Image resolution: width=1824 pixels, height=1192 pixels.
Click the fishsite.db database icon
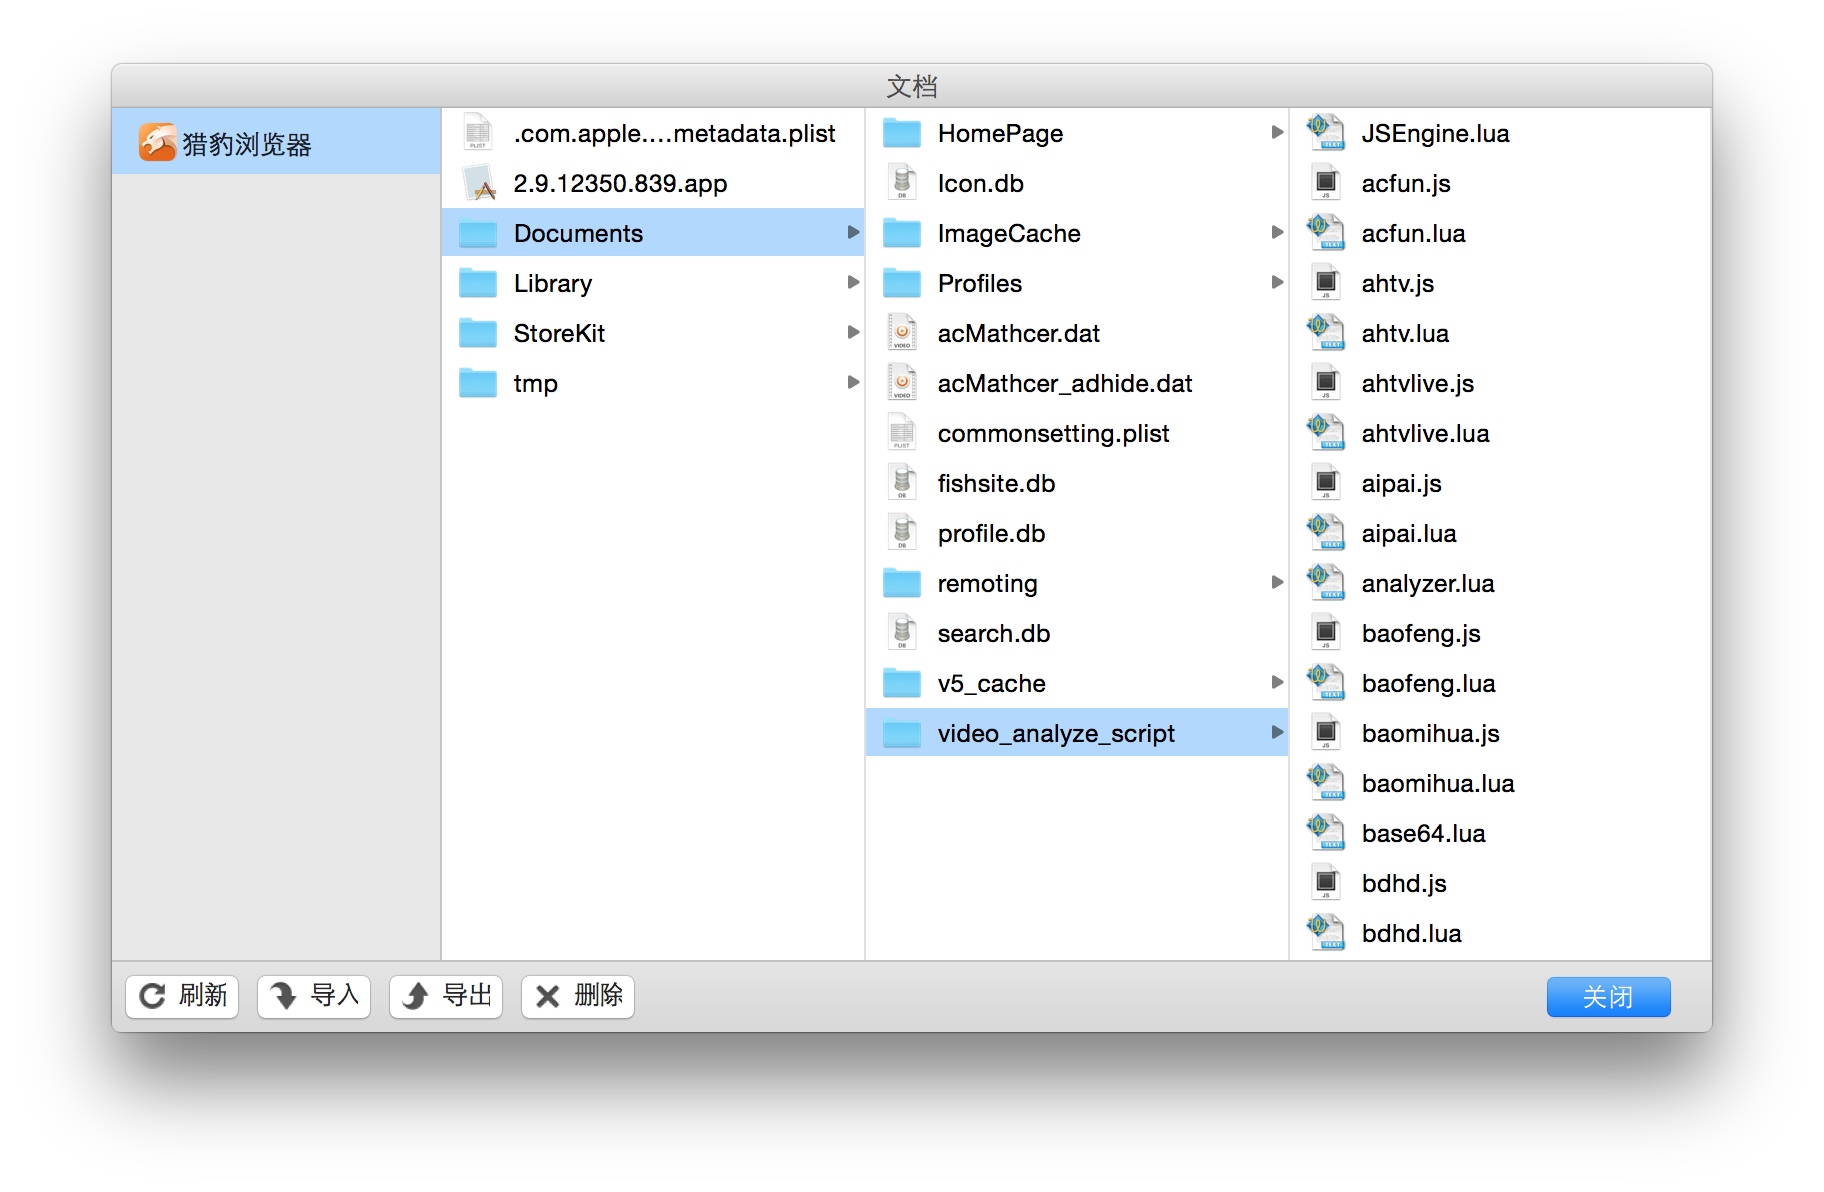coord(902,482)
